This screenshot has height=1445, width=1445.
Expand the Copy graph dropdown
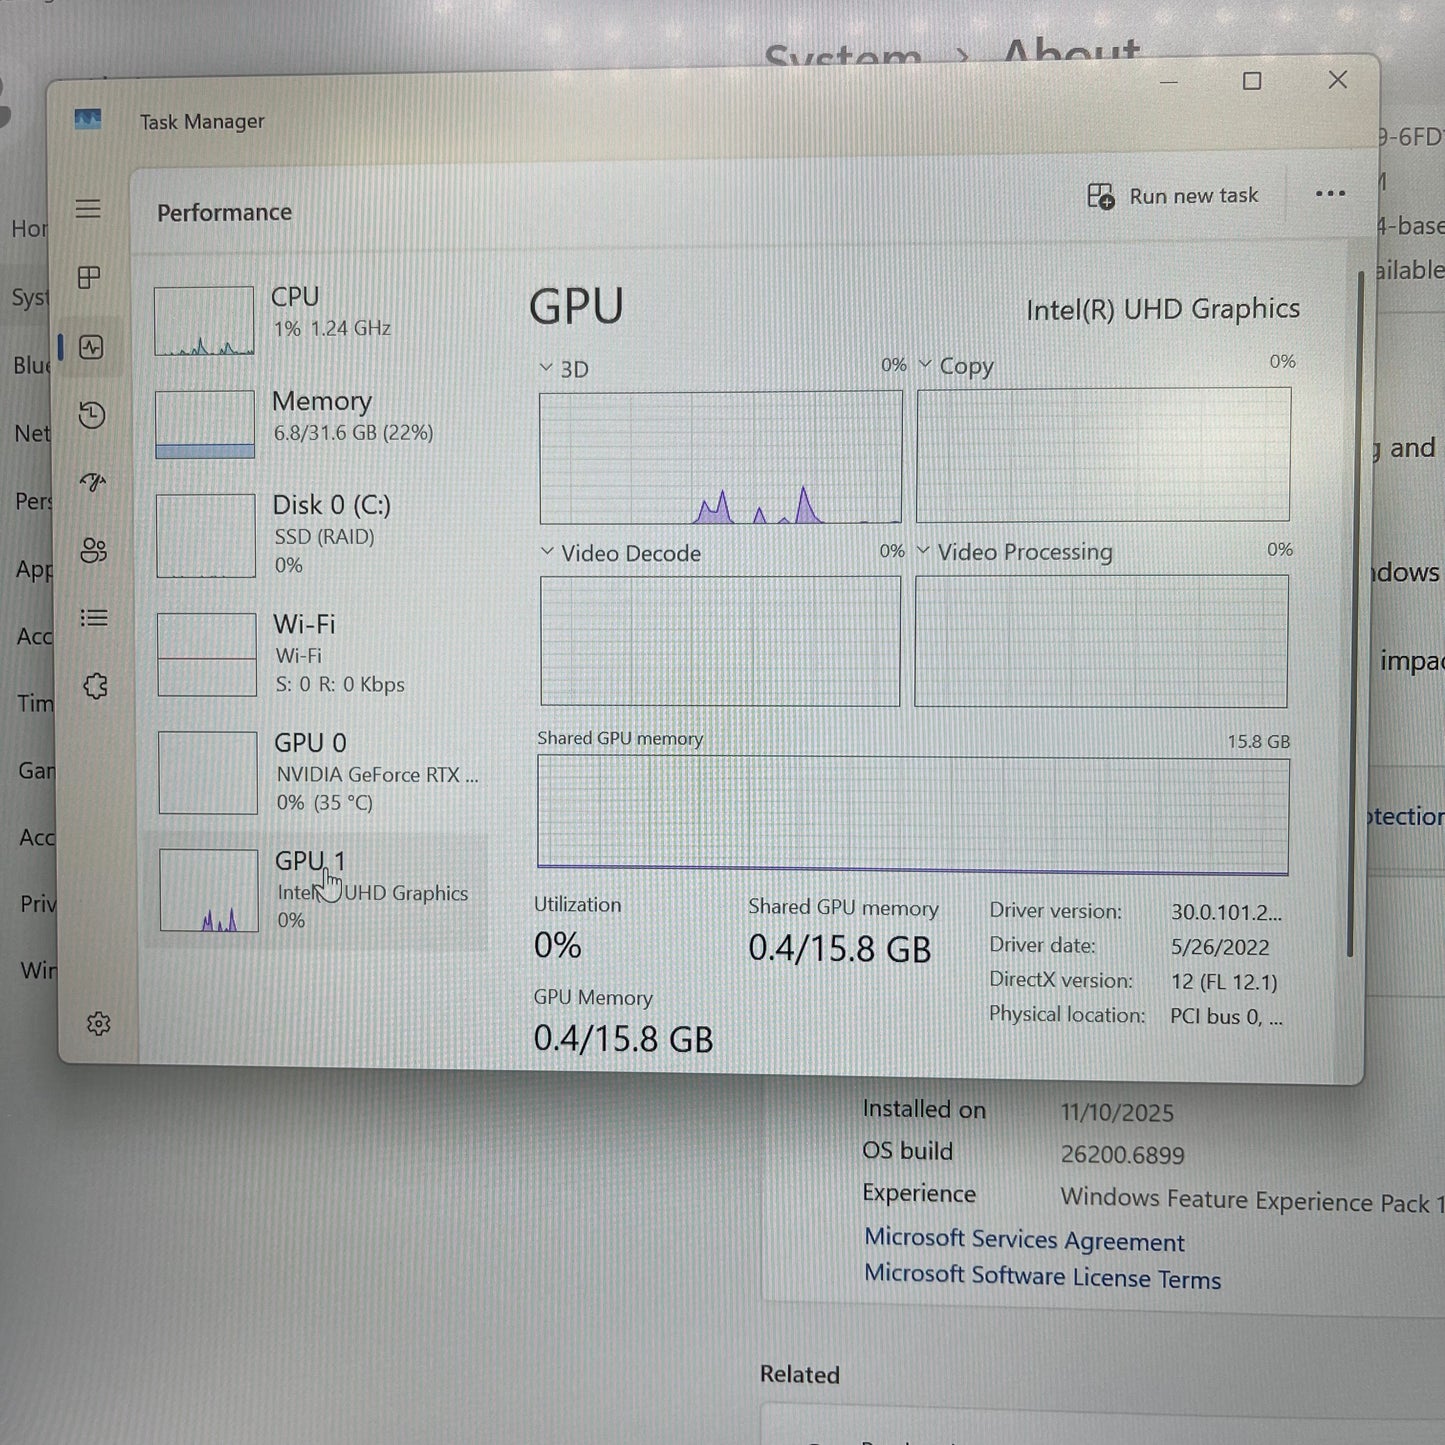pos(925,364)
